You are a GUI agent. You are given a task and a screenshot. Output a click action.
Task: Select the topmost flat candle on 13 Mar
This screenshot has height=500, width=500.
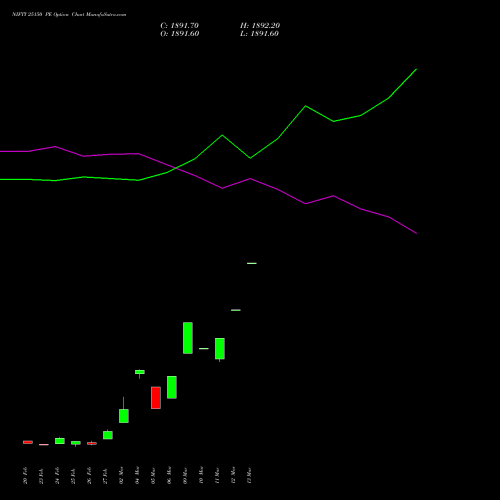point(252,263)
